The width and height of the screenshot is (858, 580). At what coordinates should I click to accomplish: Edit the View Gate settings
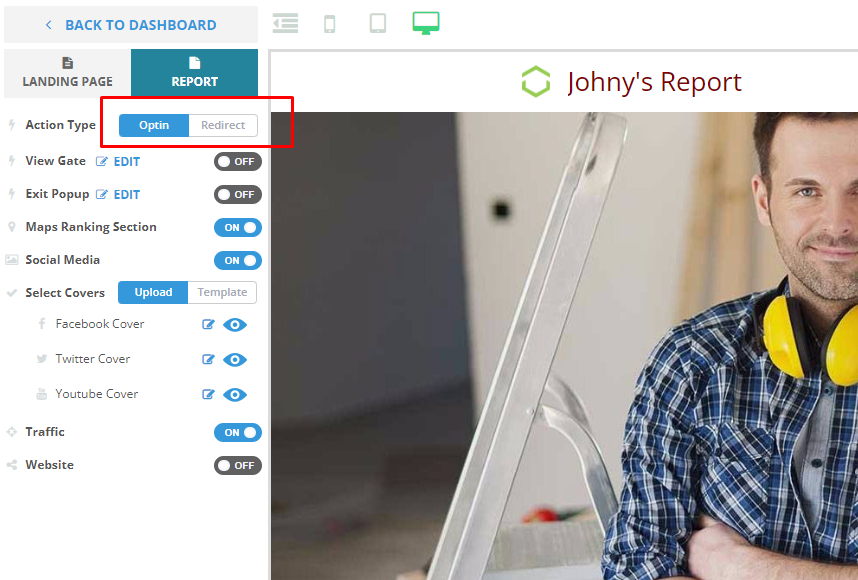point(118,161)
